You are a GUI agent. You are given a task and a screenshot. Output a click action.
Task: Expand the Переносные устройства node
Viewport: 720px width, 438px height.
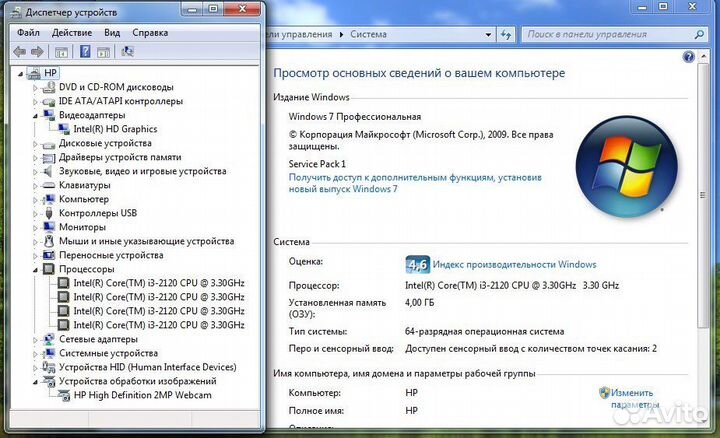point(35,256)
